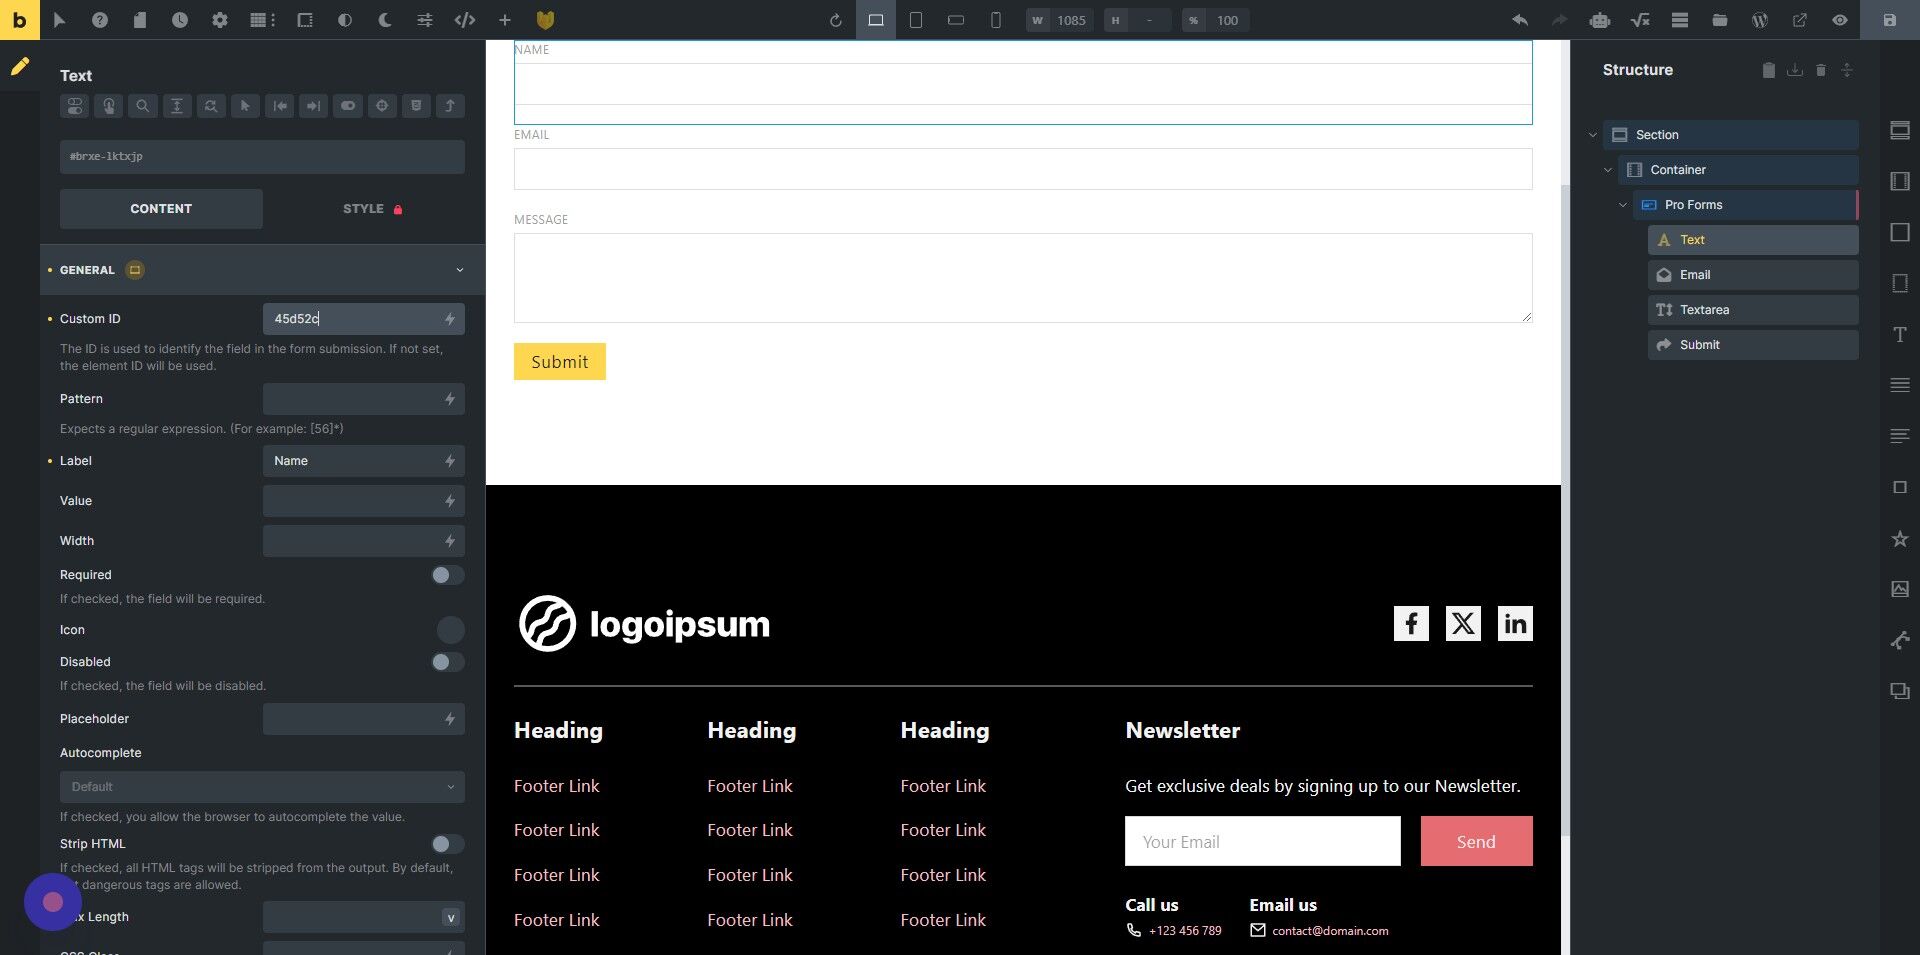The image size is (1920, 955).
Task: Enable the Strip HTML toggle
Action: 447,844
